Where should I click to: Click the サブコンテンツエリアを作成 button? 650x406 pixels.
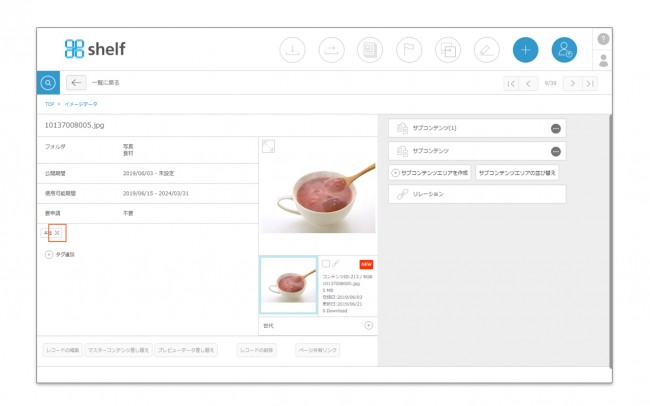(430, 173)
